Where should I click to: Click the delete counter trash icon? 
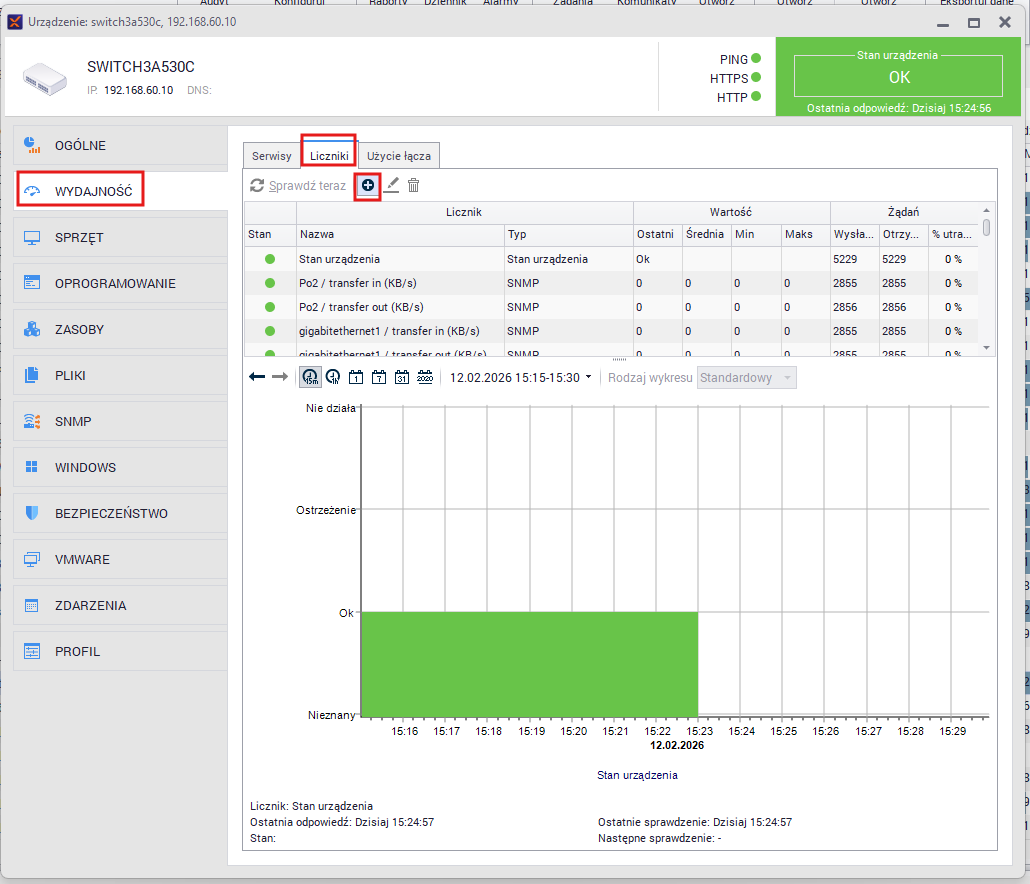(414, 185)
